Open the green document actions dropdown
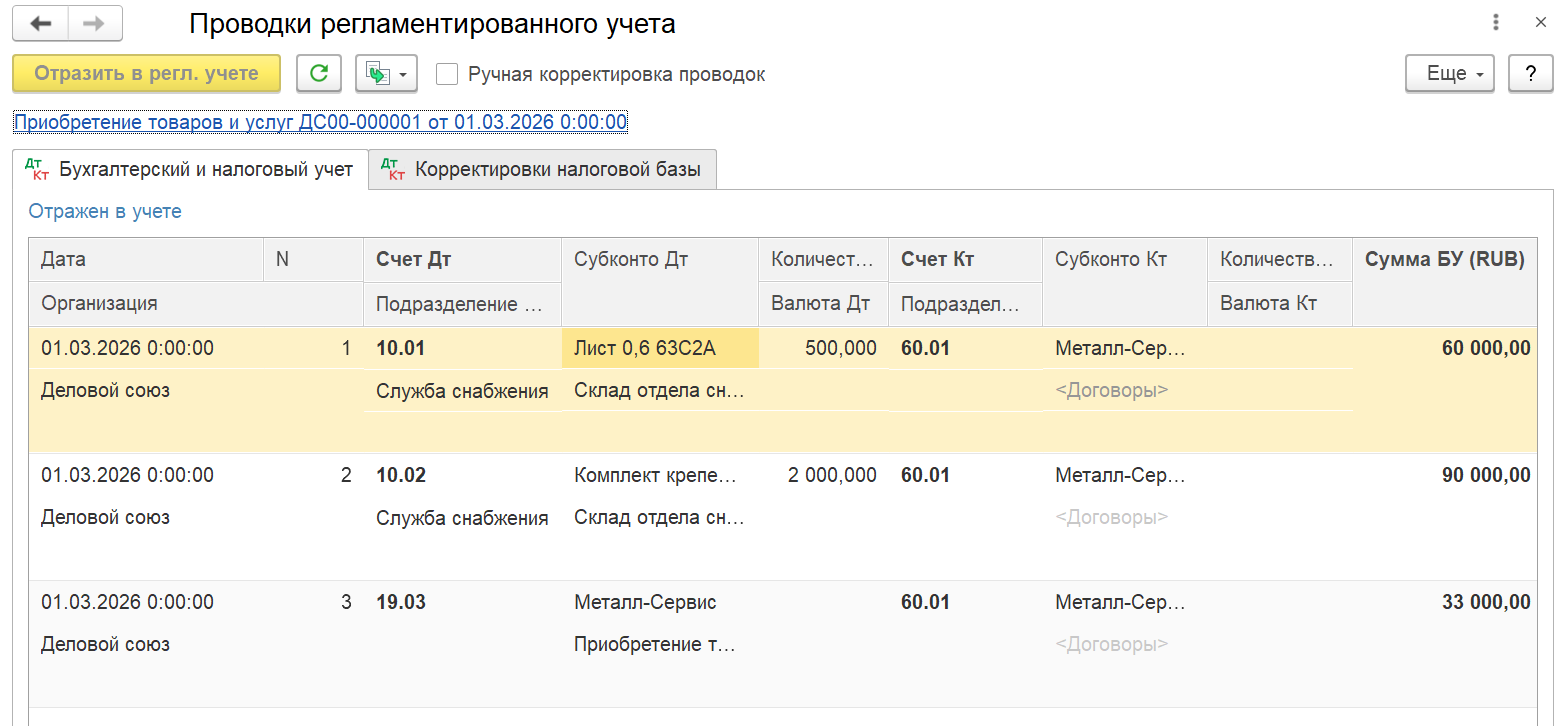Image resolution: width=1554 pixels, height=726 pixels. pyautogui.click(x=386, y=73)
